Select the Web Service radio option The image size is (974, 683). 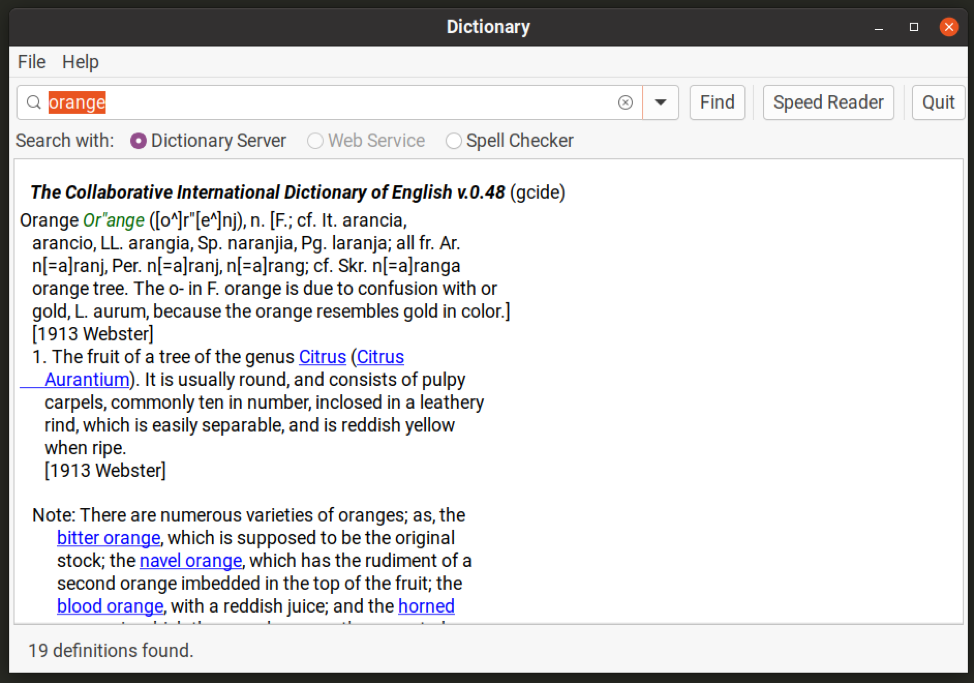[315, 141]
